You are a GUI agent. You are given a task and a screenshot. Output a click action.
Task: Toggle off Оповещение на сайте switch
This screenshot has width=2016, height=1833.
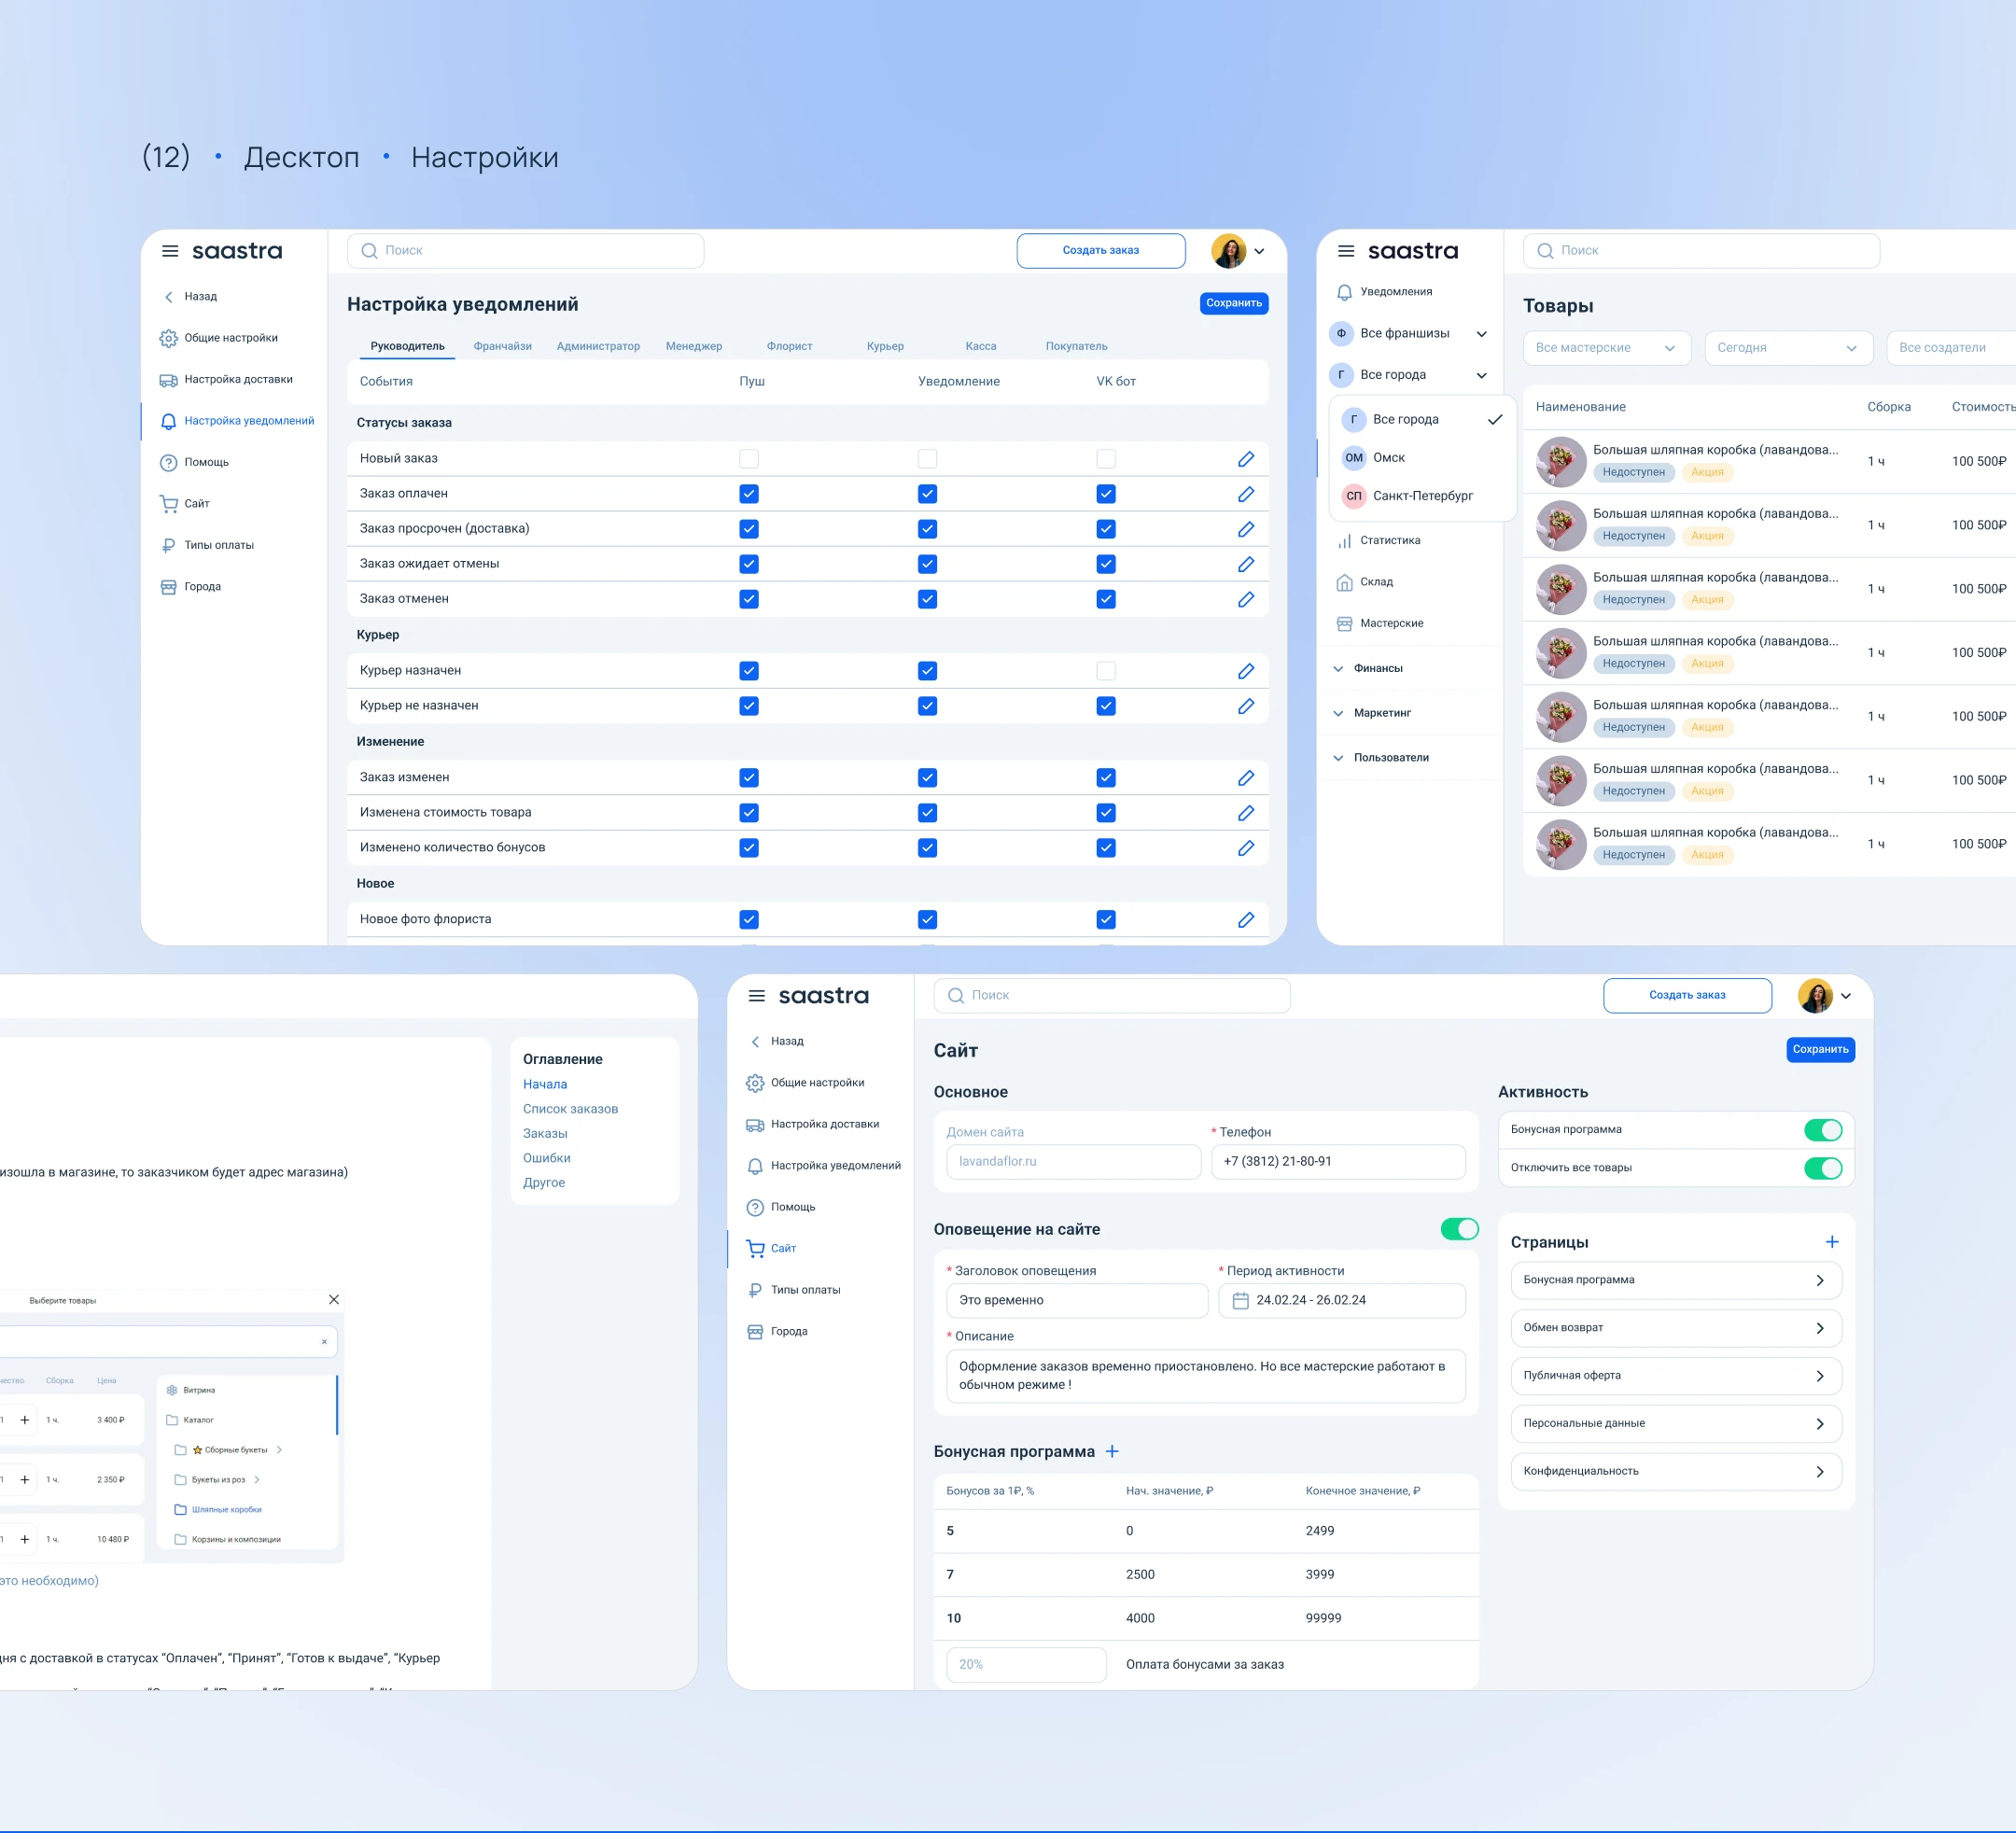[1459, 1229]
